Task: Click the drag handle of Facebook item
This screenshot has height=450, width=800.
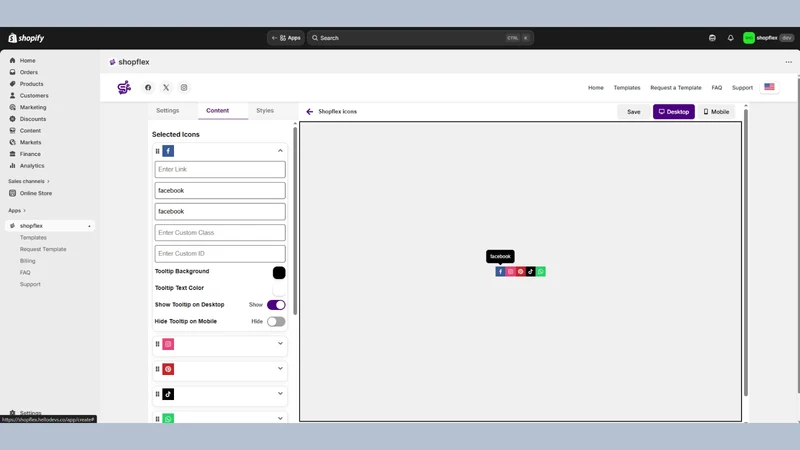Action: pyautogui.click(x=157, y=151)
